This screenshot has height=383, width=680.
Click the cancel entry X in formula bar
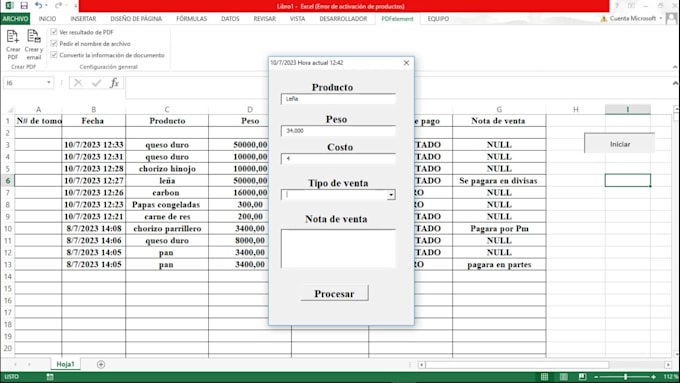pos(78,82)
